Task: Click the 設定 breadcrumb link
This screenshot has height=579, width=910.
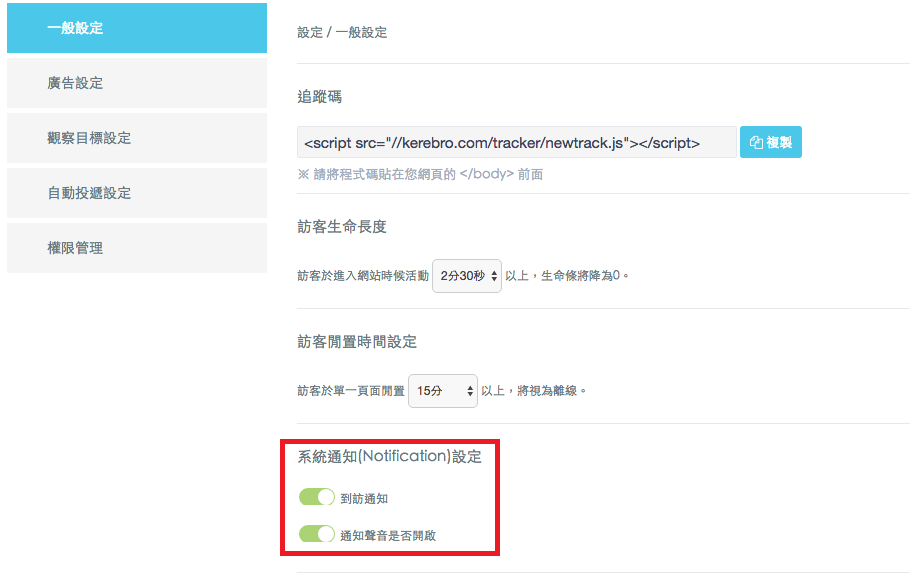Action: coord(310,33)
